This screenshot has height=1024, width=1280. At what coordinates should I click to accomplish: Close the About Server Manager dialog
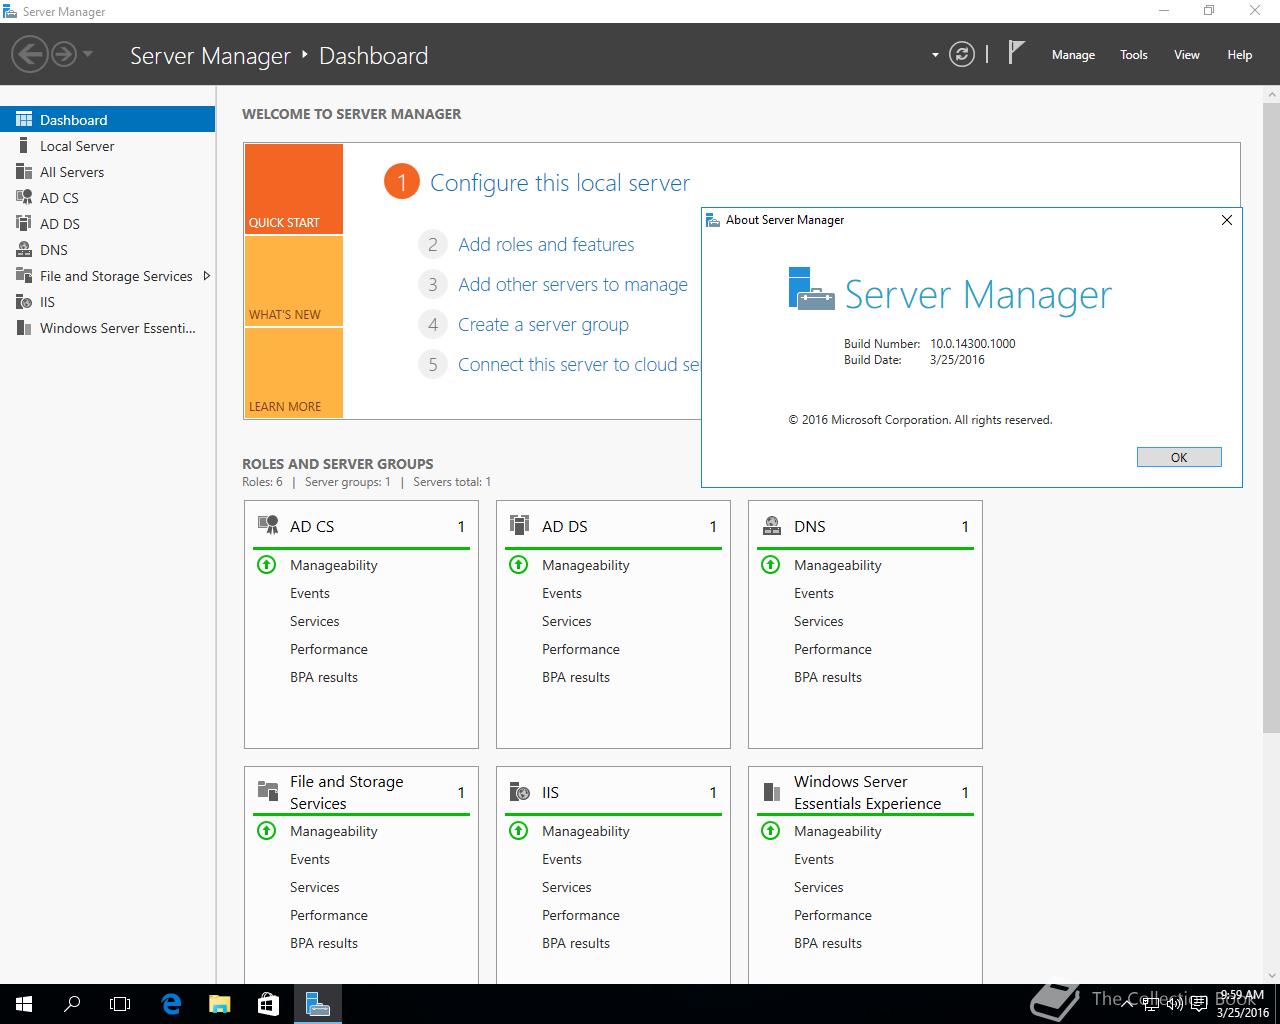click(1227, 220)
